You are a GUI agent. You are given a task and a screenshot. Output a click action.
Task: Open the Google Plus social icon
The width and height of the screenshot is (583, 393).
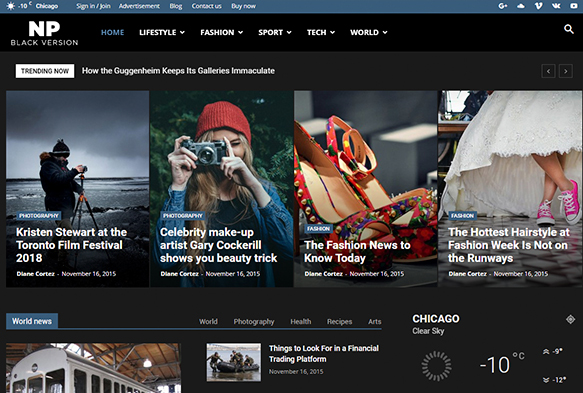503,6
